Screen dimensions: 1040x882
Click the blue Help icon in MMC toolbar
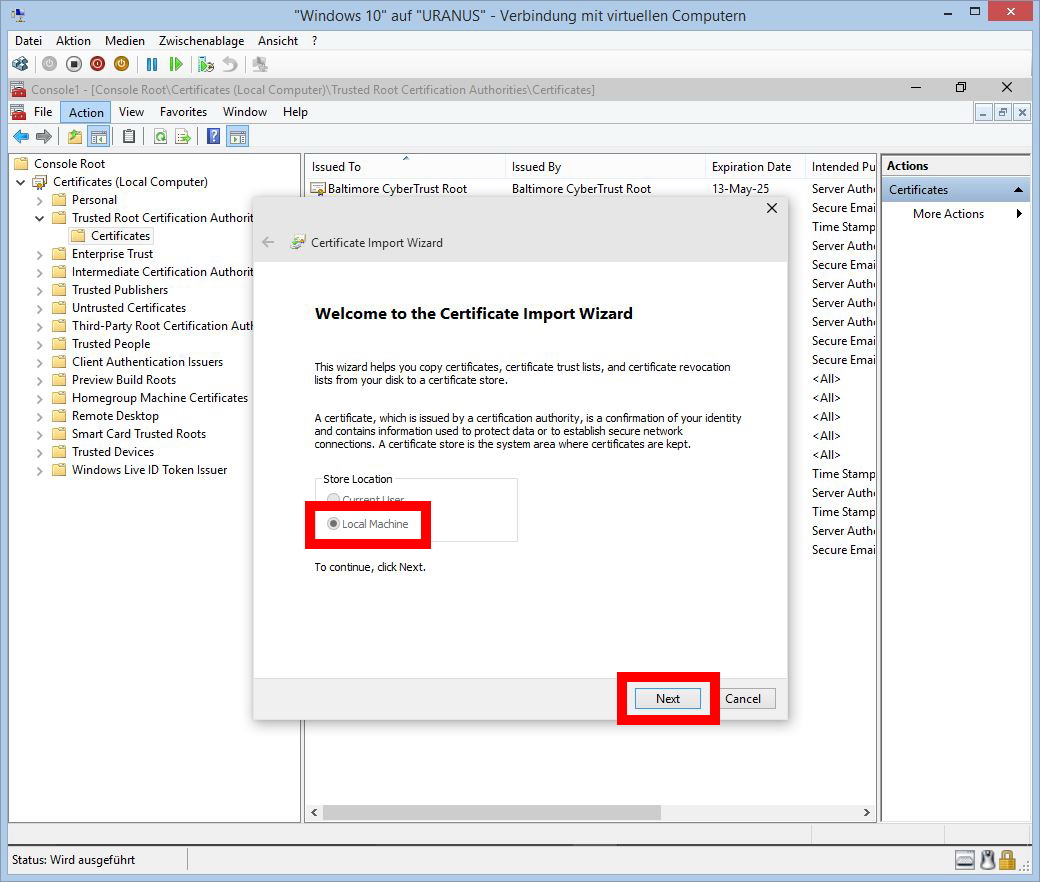tap(213, 137)
